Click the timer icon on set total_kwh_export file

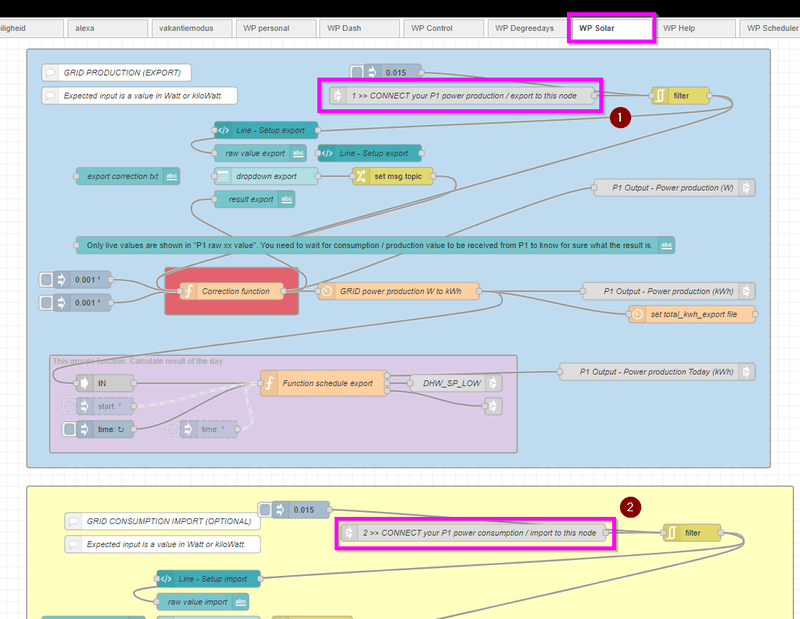point(637,314)
